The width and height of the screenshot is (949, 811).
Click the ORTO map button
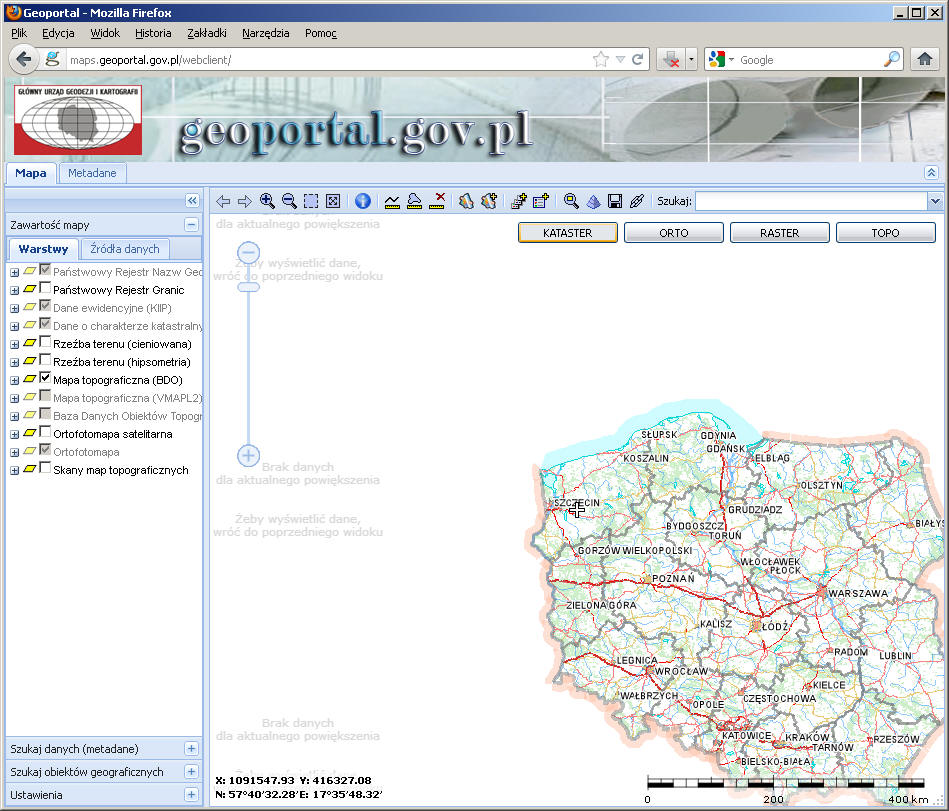pos(674,233)
